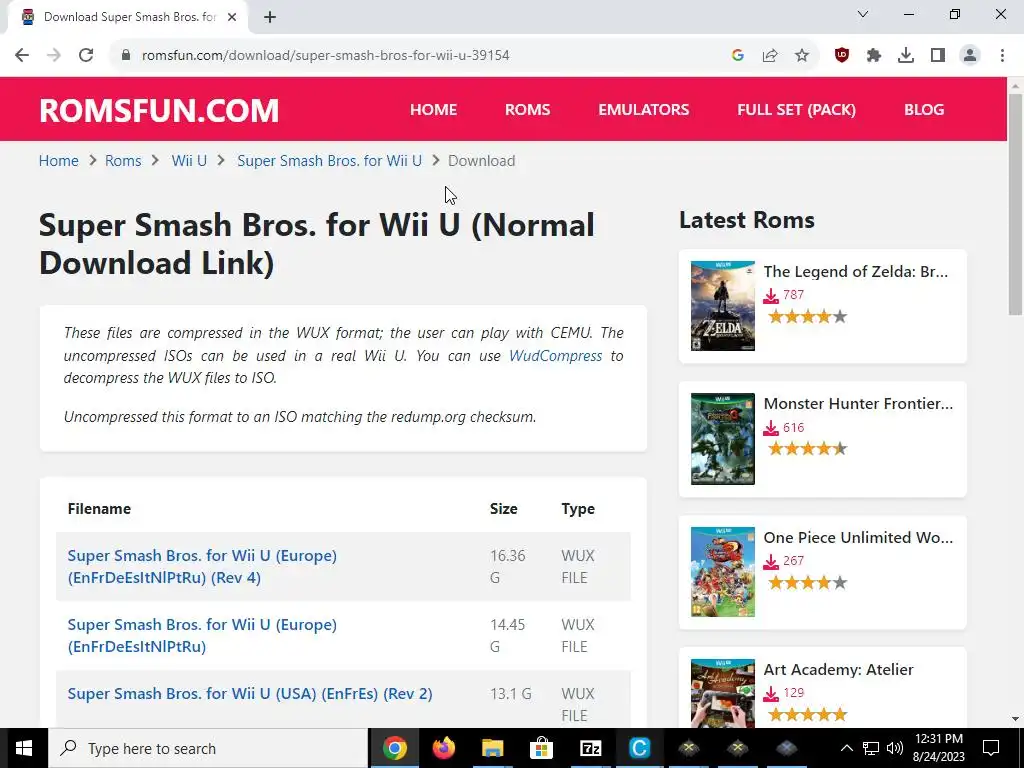The width and height of the screenshot is (1024, 768).
Task: Open One Piece Unlimited World title link
Action: (858, 537)
